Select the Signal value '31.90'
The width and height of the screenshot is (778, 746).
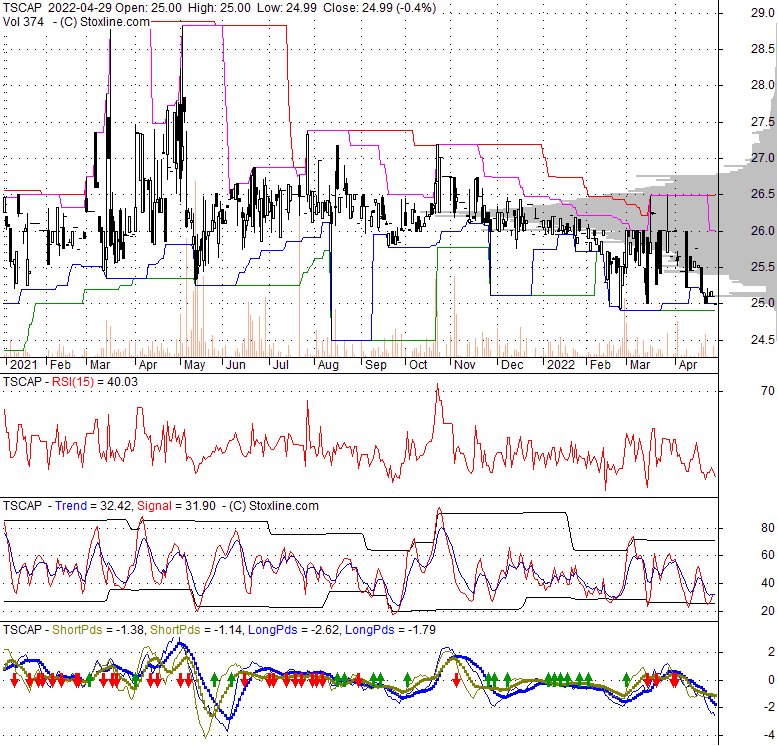199,506
